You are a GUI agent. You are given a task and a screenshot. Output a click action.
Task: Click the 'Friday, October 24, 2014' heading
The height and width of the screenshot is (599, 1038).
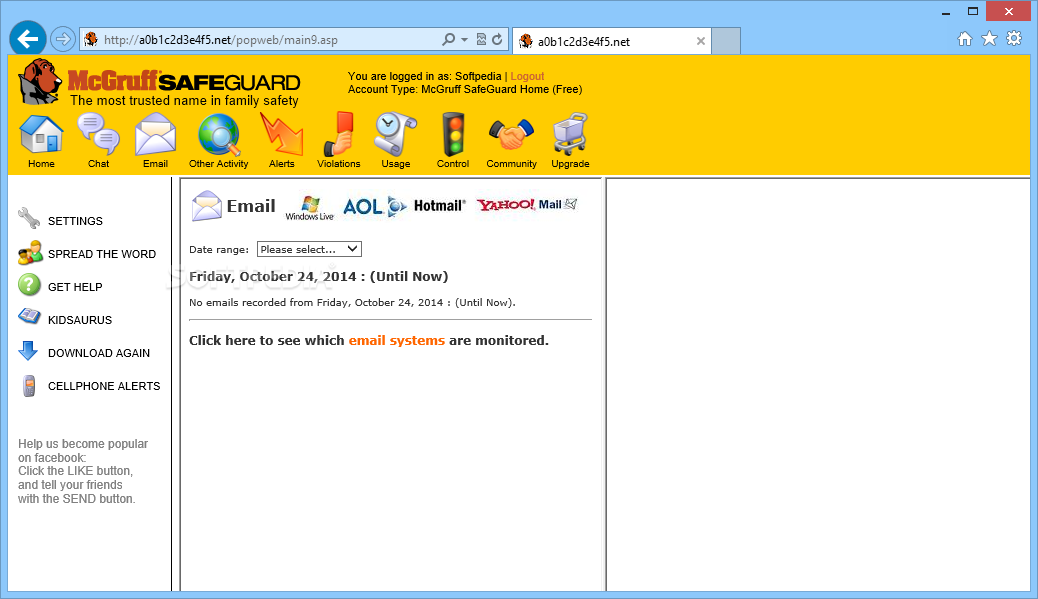click(318, 277)
